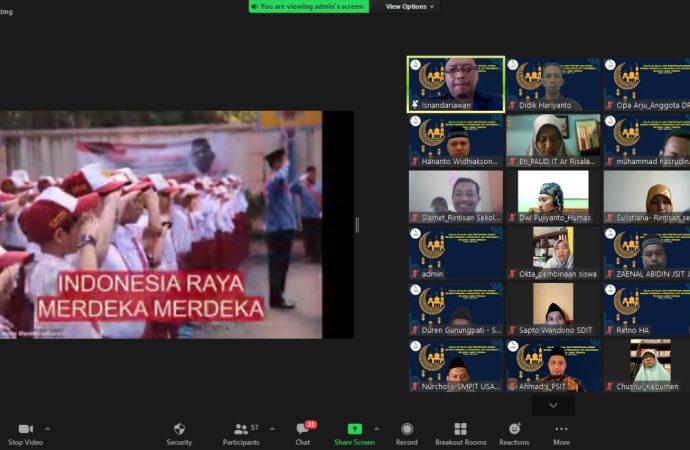The image size is (690, 450).
Task: Open the More three-dots menu
Action: click(x=562, y=428)
